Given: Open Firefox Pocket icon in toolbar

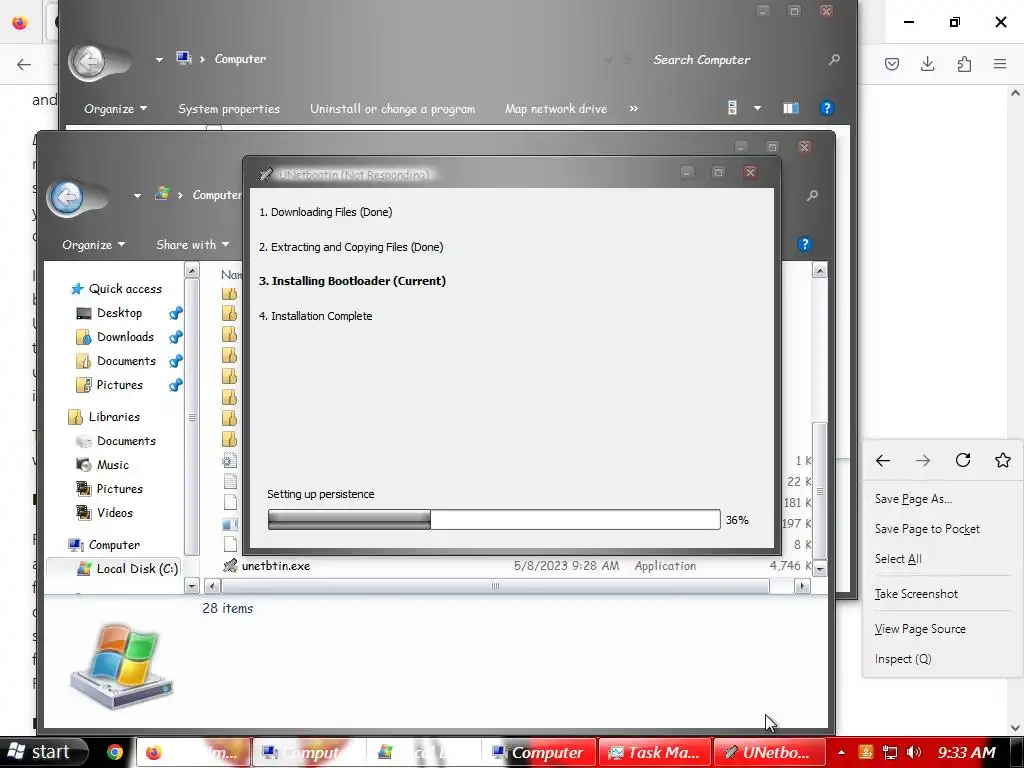Looking at the screenshot, I should [892, 64].
